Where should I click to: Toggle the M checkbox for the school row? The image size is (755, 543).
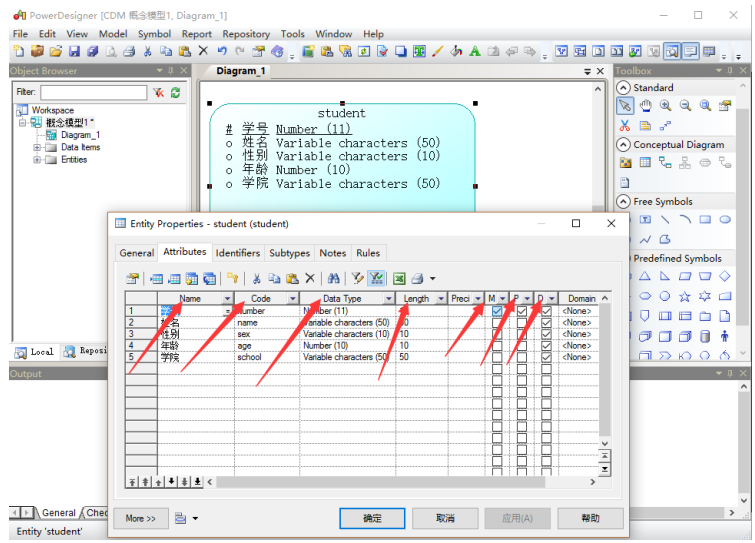pyautogui.click(x=497, y=357)
